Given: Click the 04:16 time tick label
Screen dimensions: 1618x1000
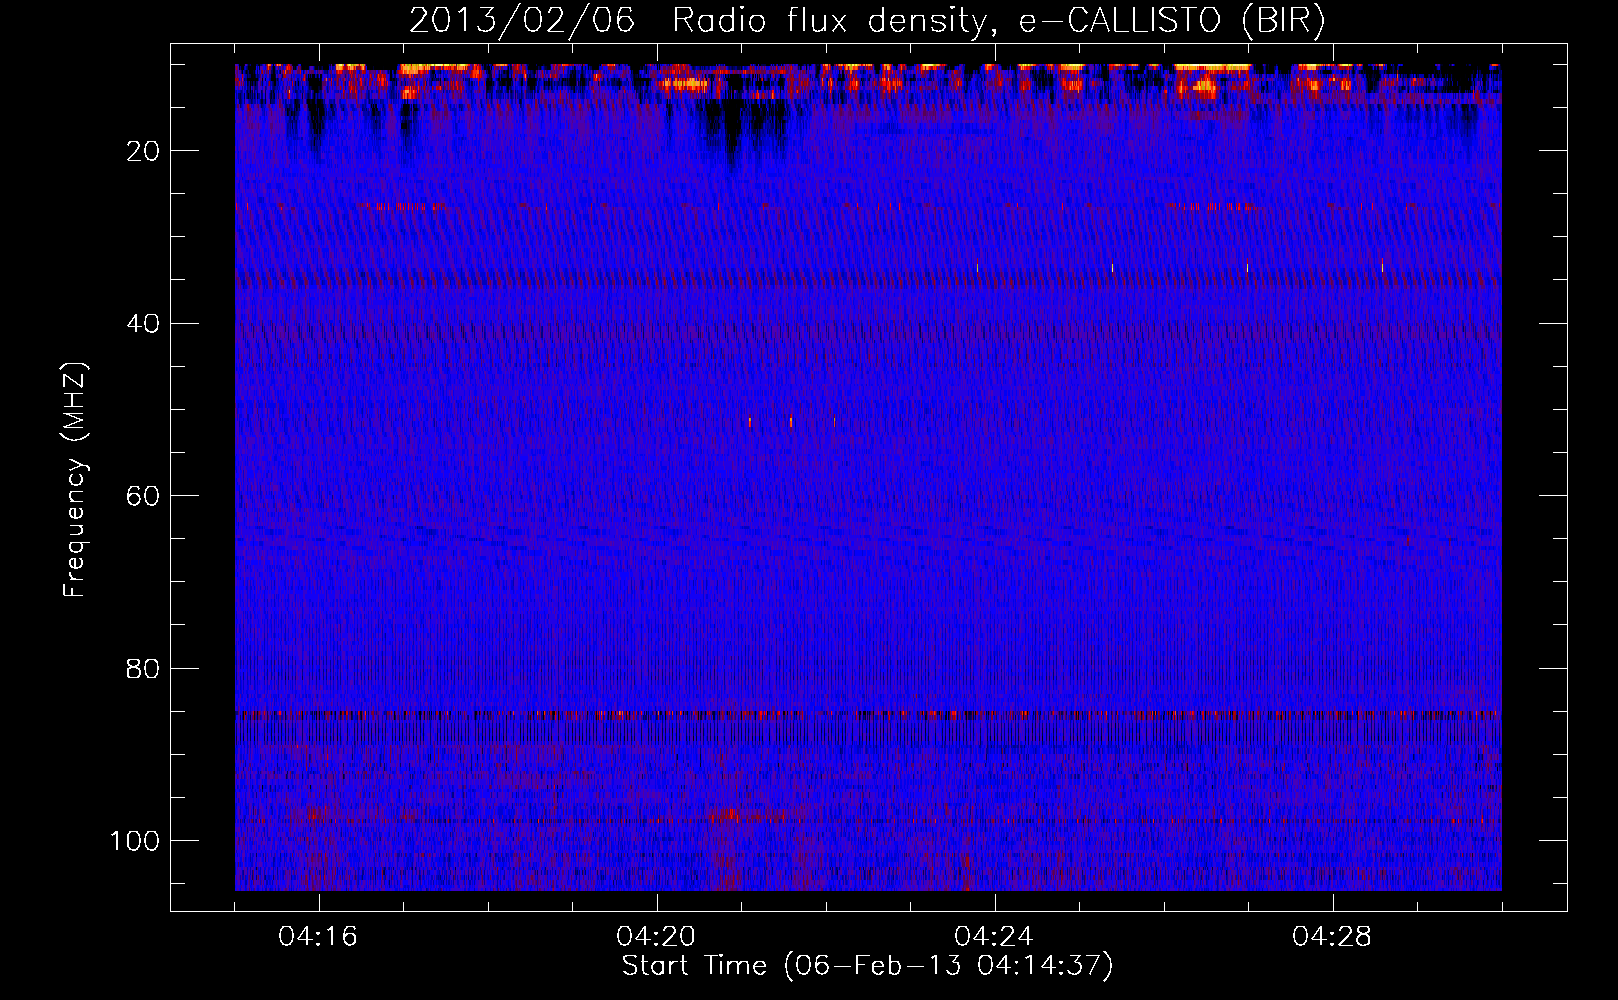Looking at the screenshot, I should [318, 937].
